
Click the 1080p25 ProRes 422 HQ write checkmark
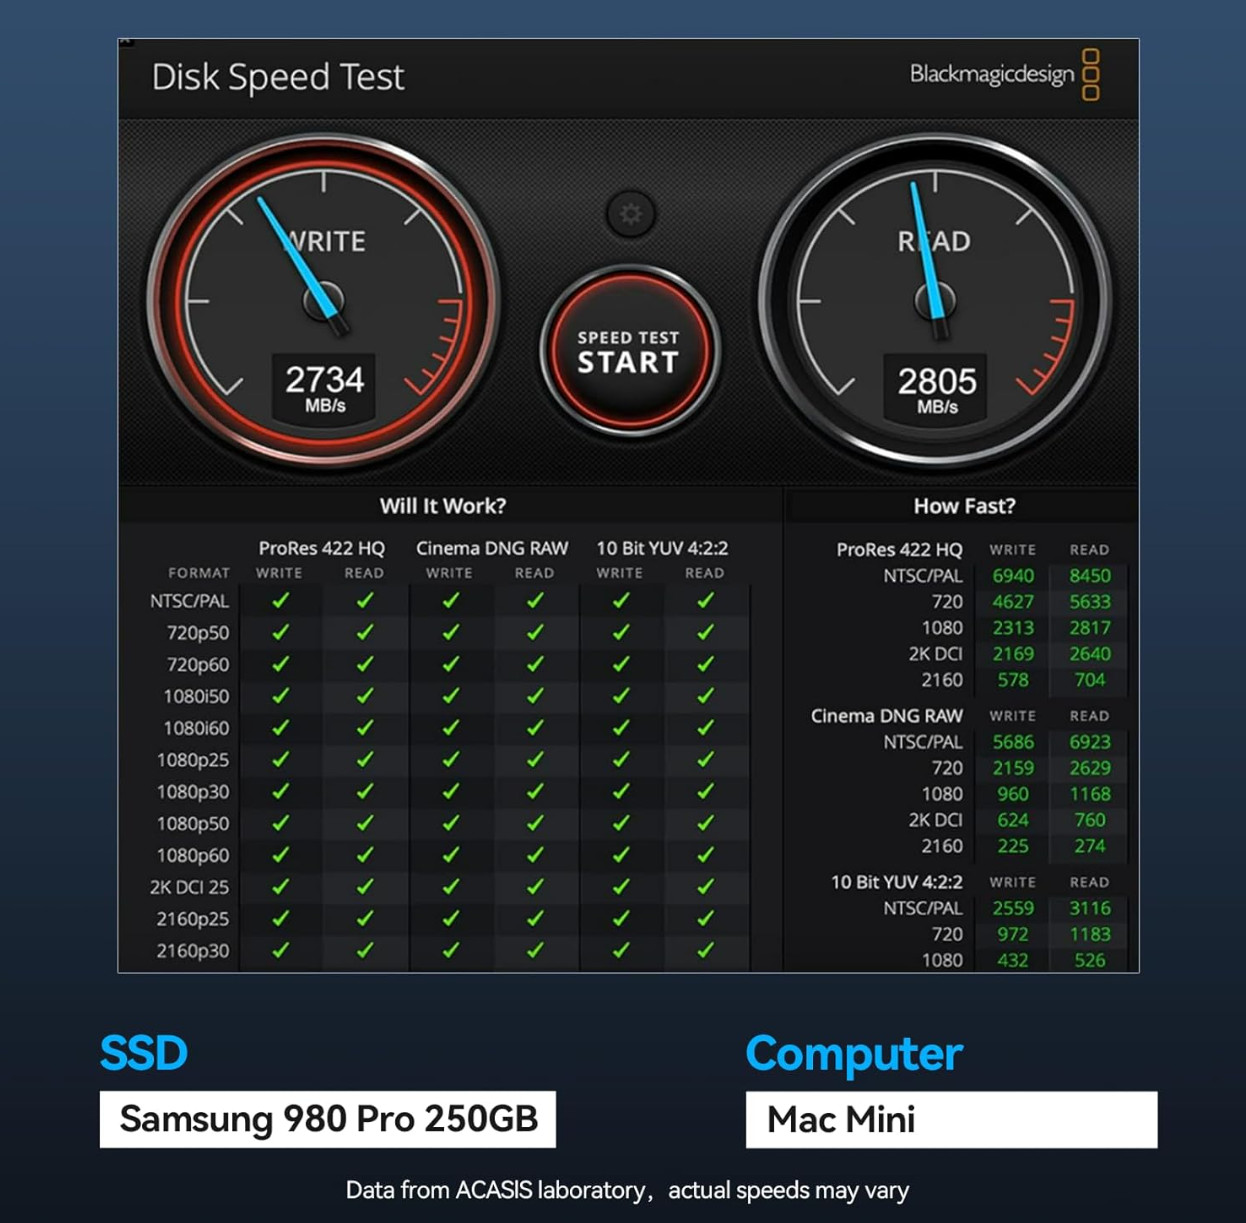280,760
